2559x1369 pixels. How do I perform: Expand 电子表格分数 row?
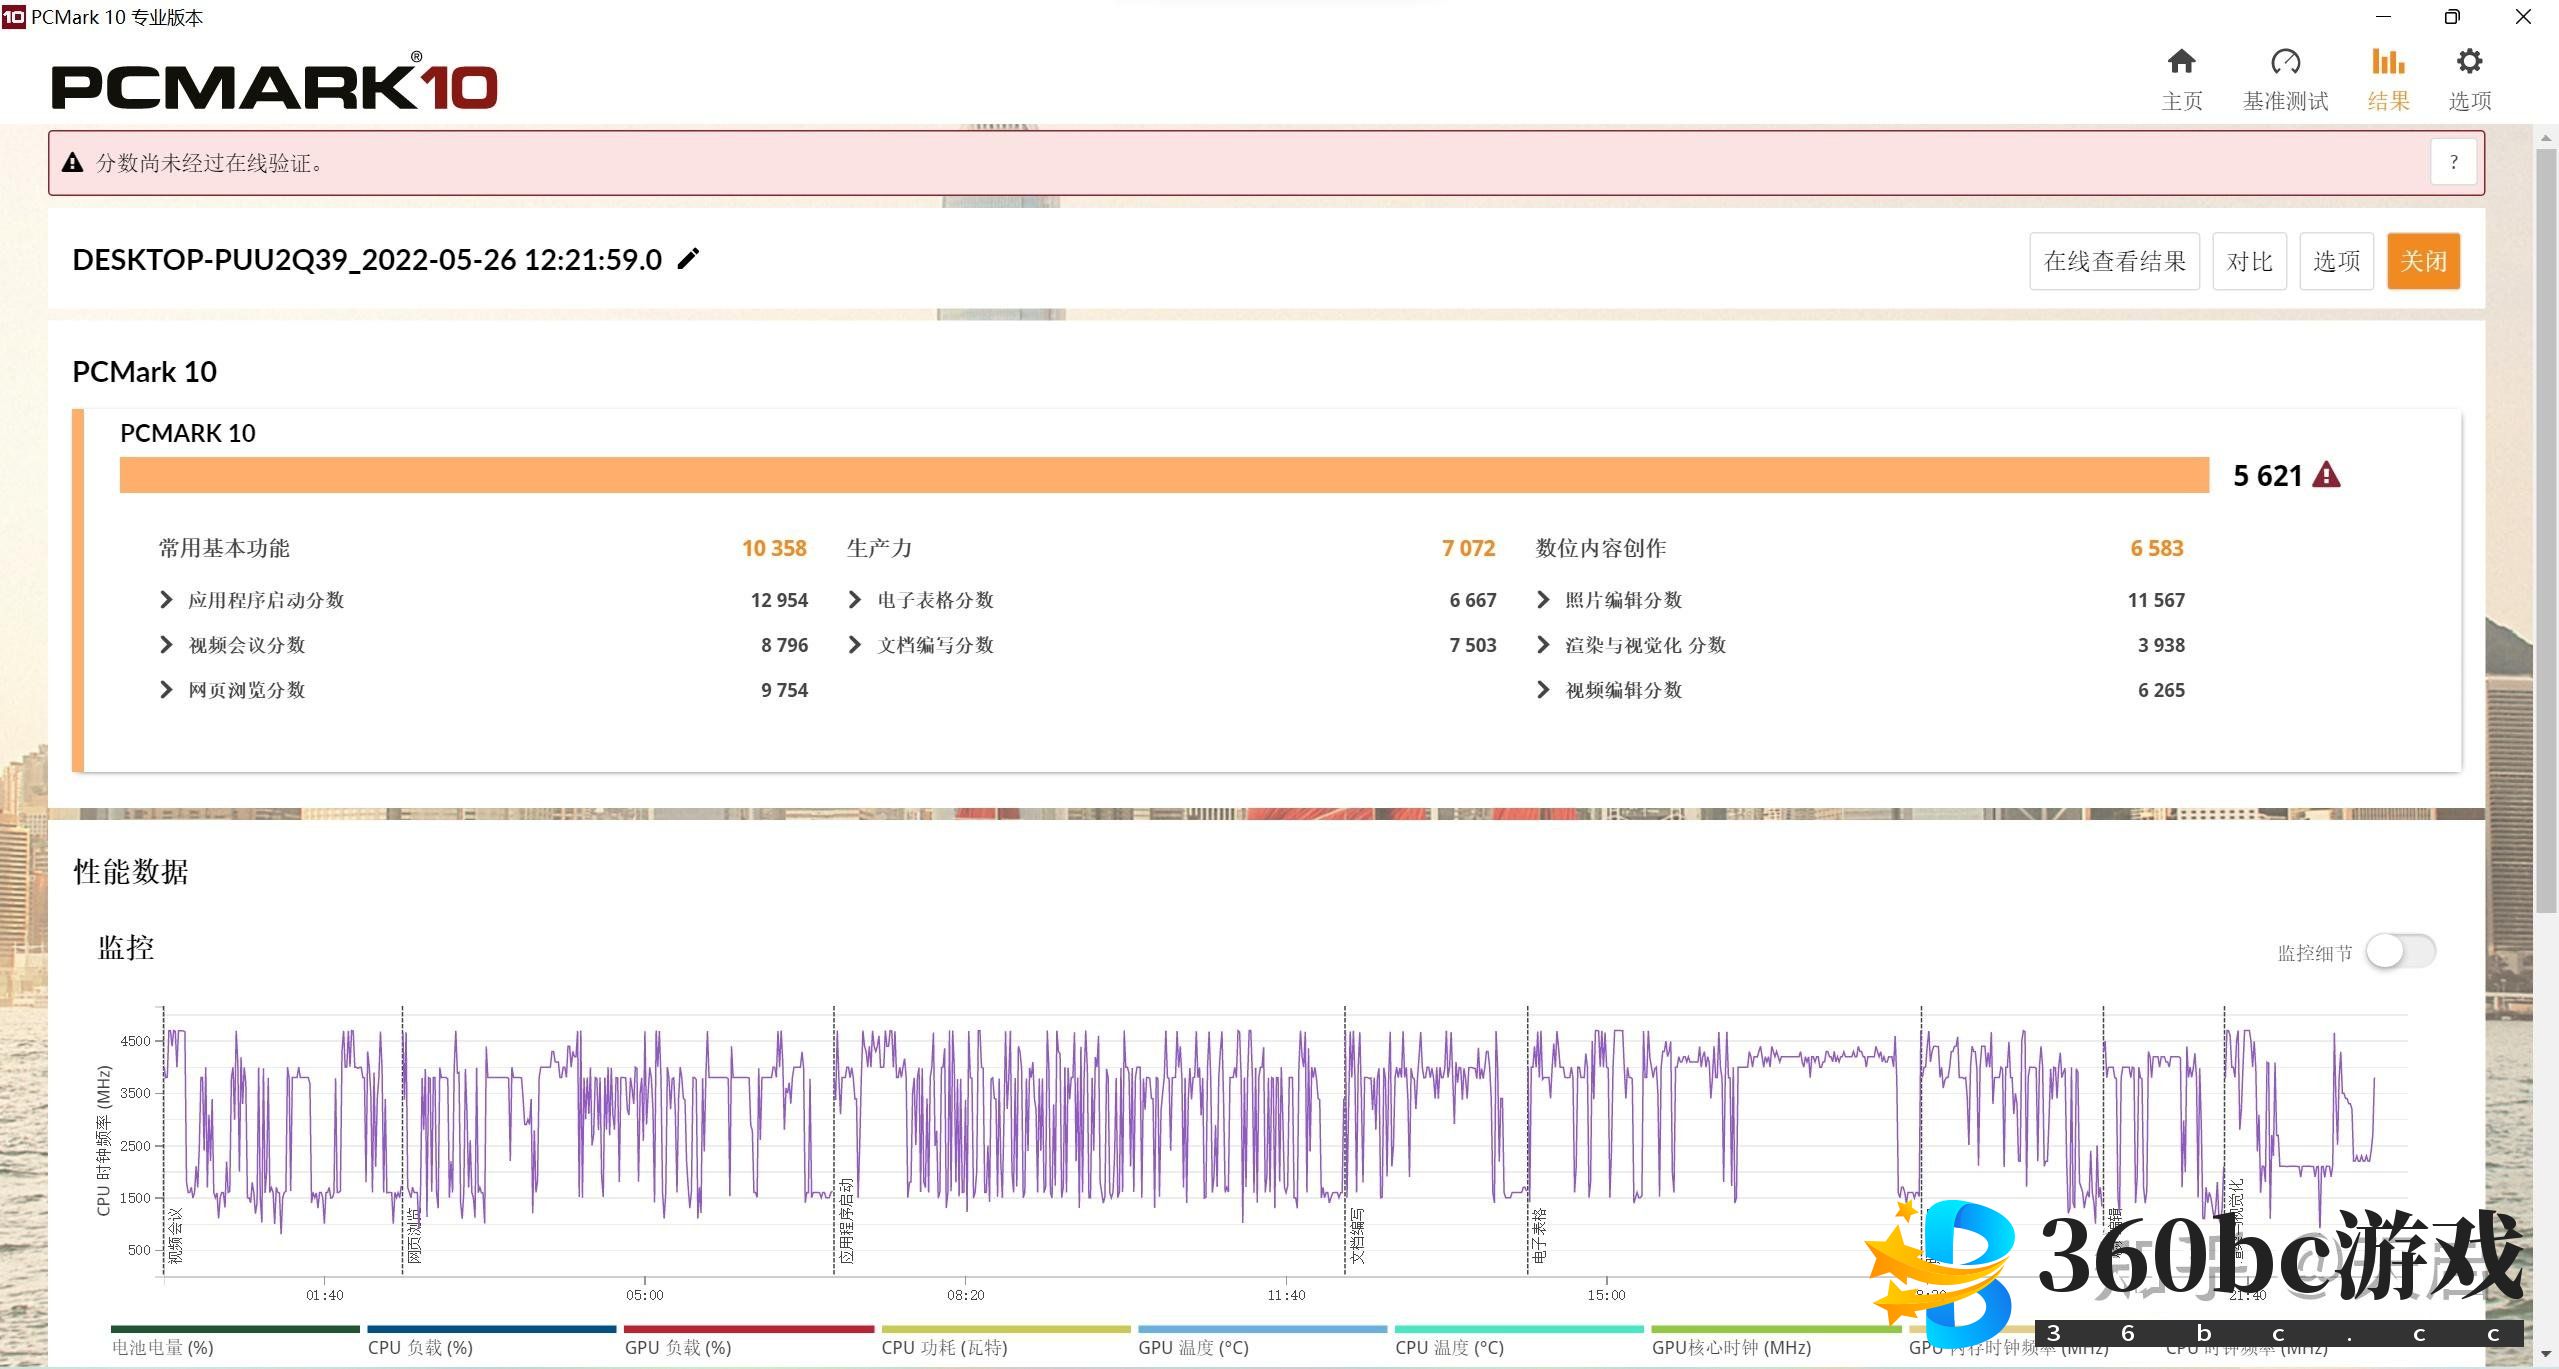pyautogui.click(x=854, y=600)
